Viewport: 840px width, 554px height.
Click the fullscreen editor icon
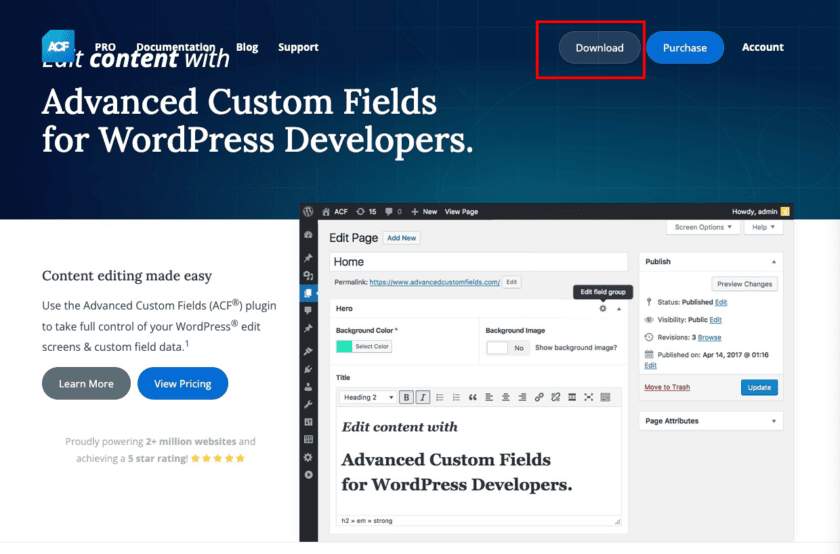click(x=588, y=397)
